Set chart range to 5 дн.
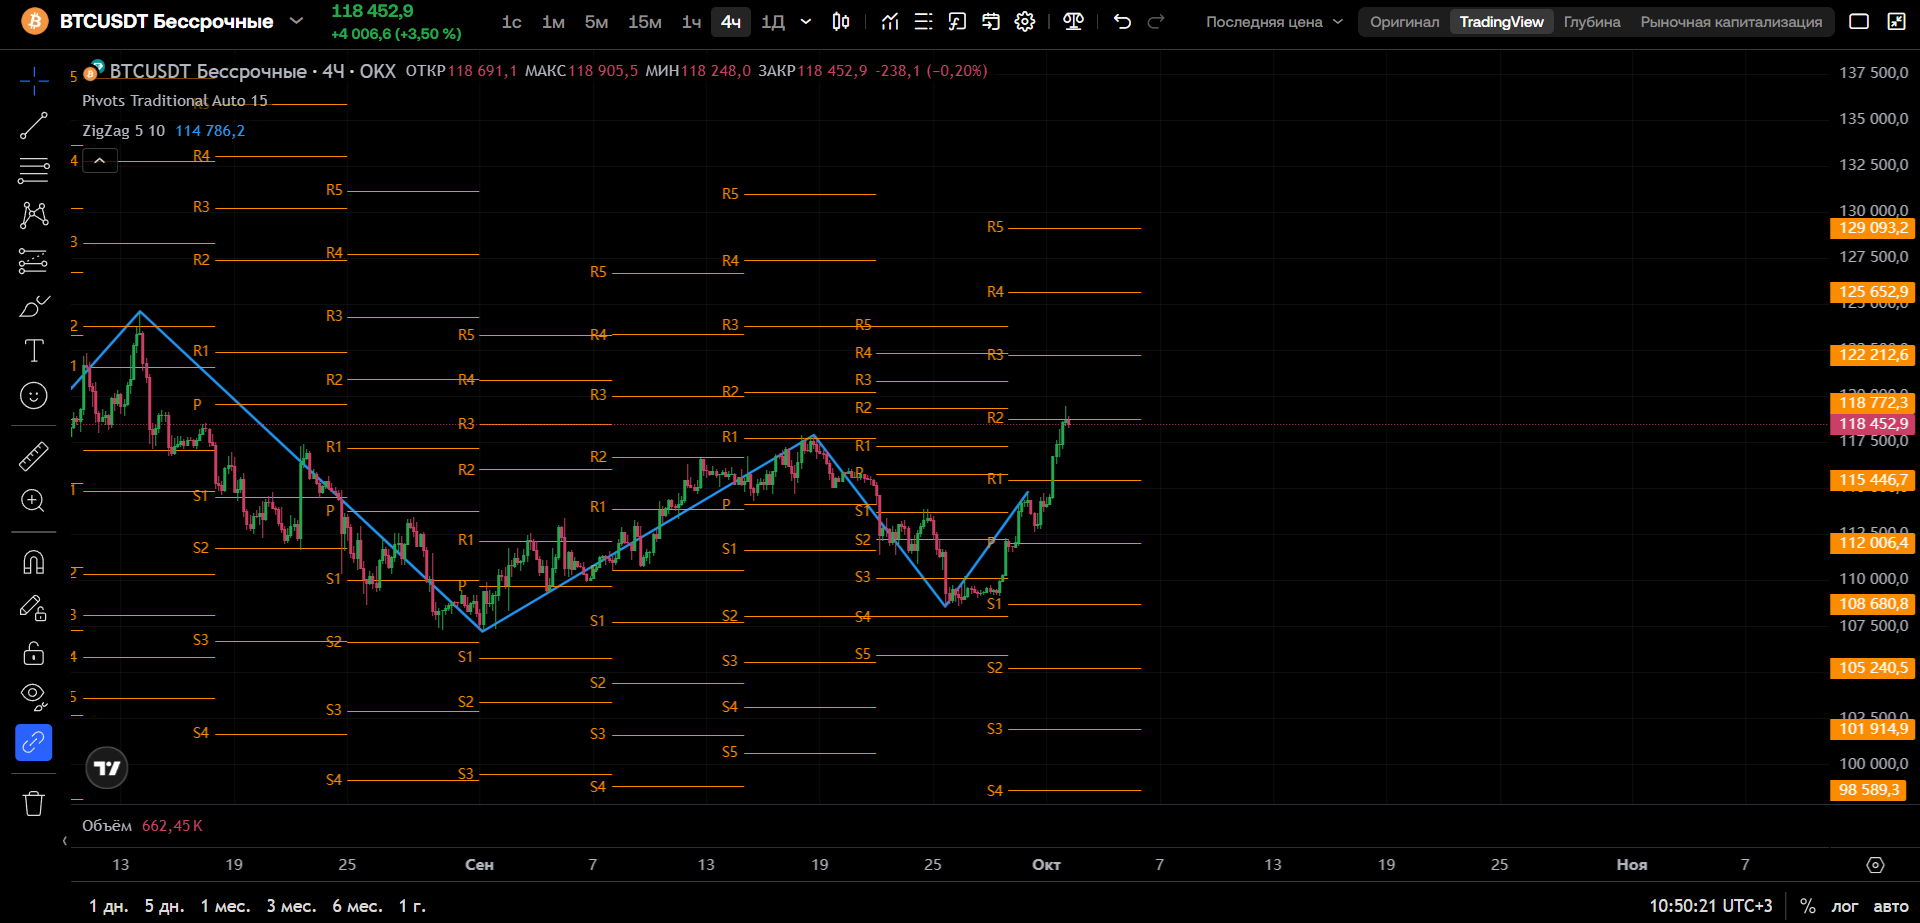The width and height of the screenshot is (1920, 923). [x=164, y=906]
